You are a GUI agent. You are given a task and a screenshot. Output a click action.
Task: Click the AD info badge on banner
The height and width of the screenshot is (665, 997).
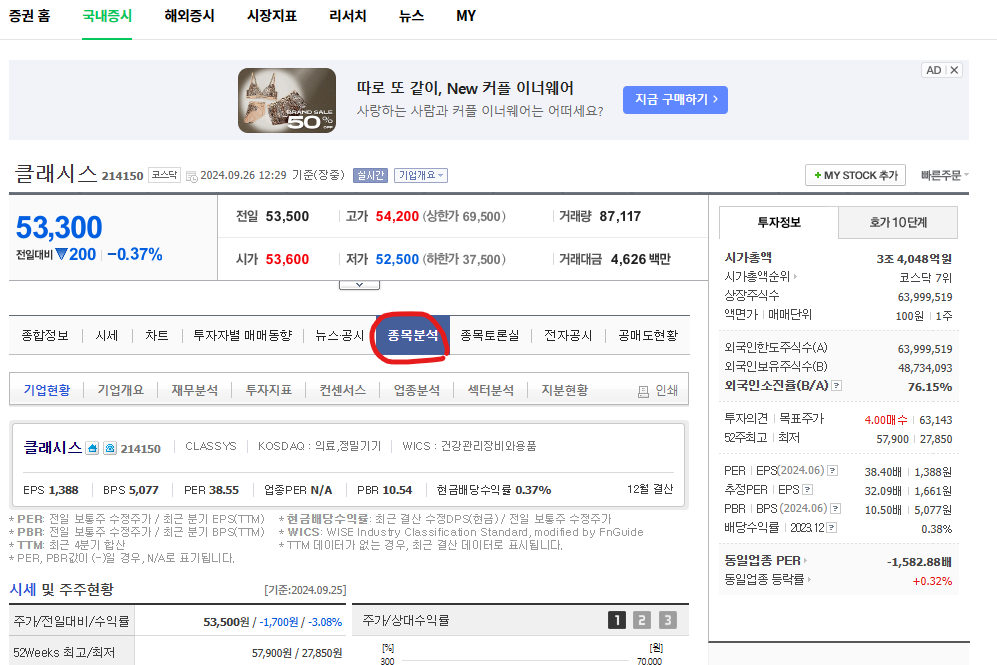(933, 70)
